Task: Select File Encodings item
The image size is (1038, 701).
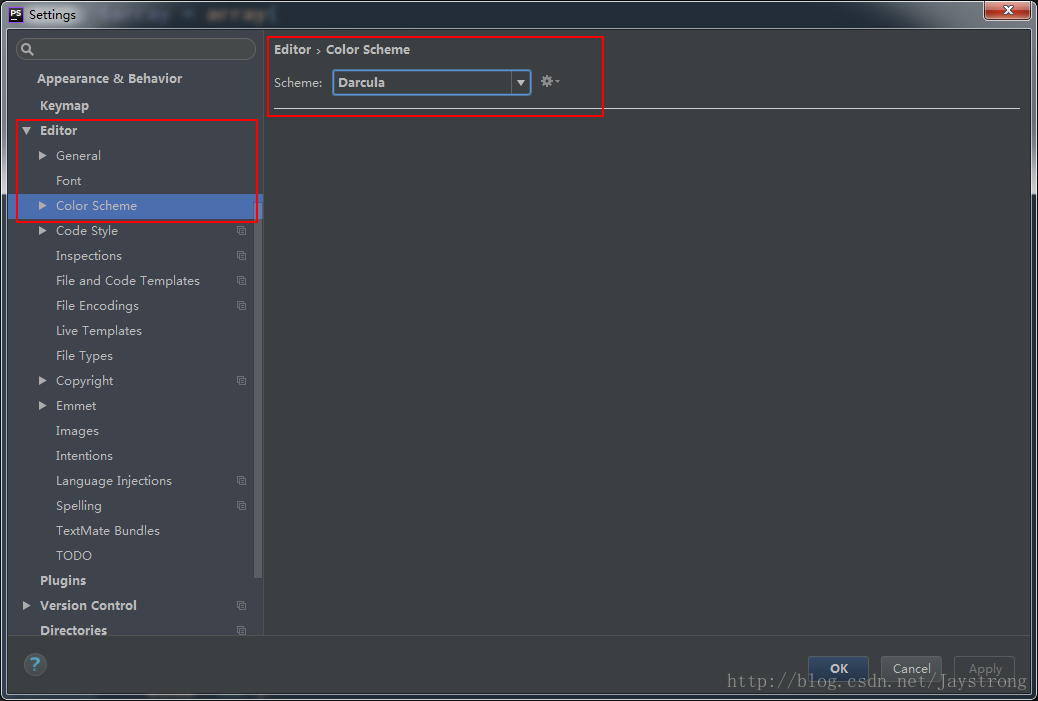Action: coord(97,306)
